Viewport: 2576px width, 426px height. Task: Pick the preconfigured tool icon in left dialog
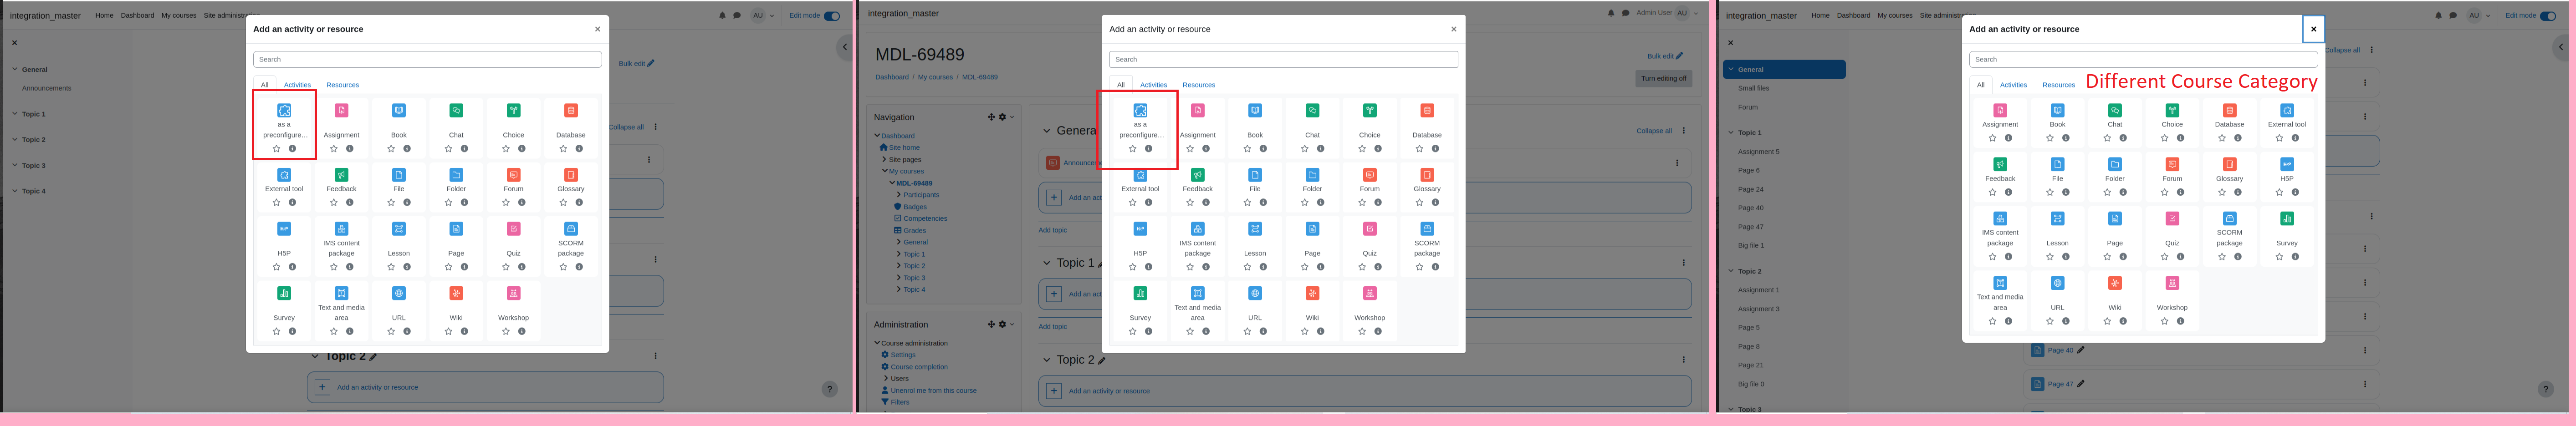pyautogui.click(x=284, y=111)
